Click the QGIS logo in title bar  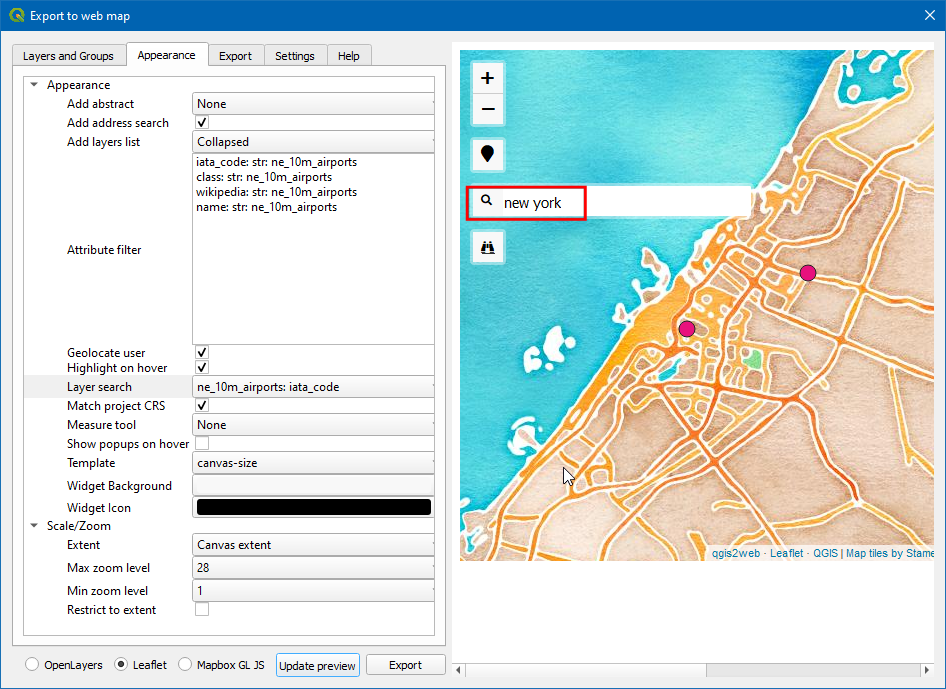click(x=16, y=15)
